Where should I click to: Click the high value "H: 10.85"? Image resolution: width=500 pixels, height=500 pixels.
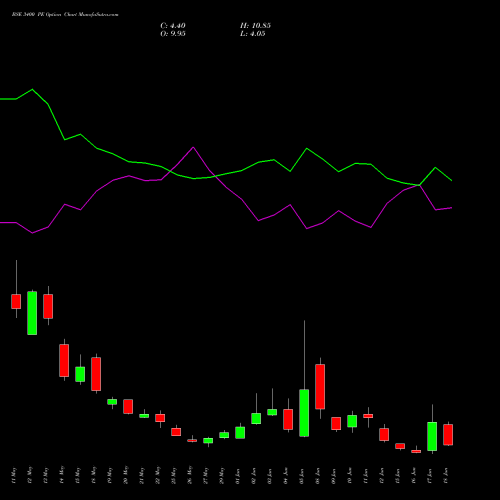[x=255, y=26]
